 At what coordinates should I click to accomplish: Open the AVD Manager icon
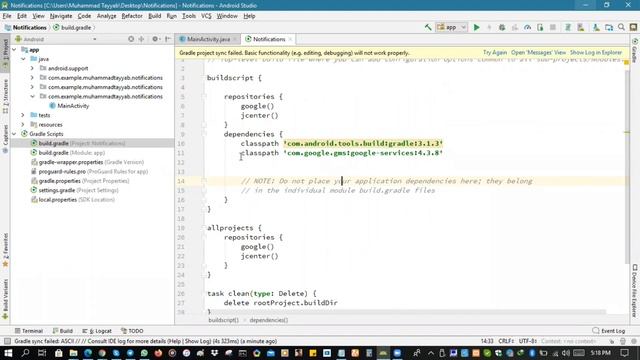(x=580, y=27)
